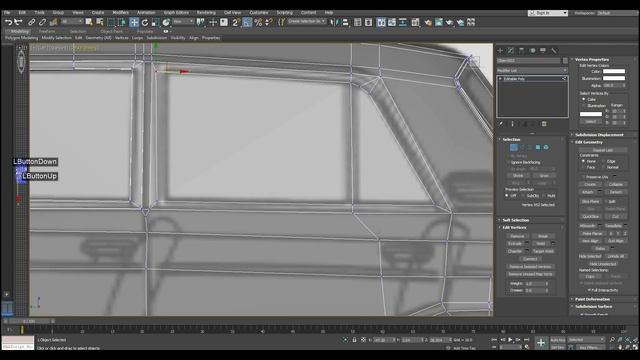
Task: Toggle the Snaps toggle icon
Action: point(235,22)
